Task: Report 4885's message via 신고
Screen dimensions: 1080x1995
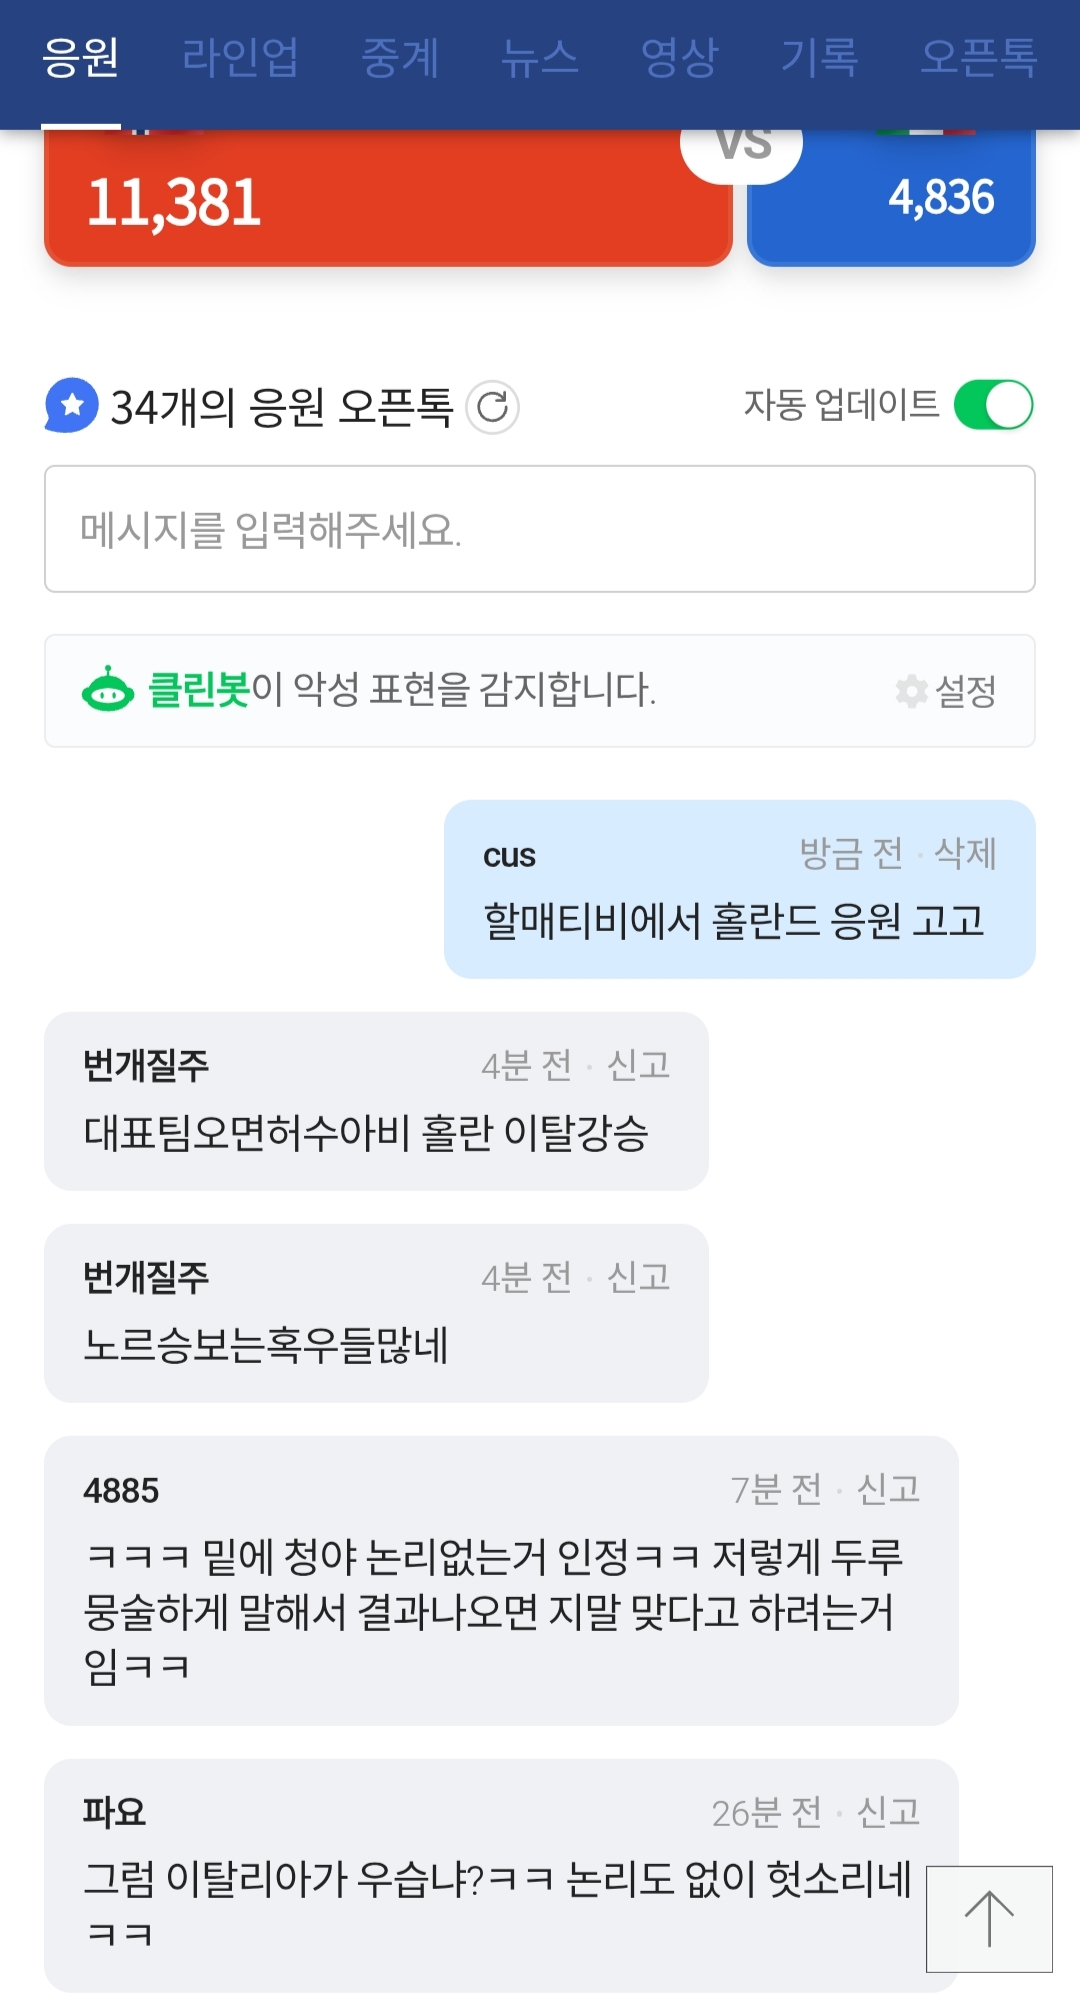Action: pos(888,1489)
